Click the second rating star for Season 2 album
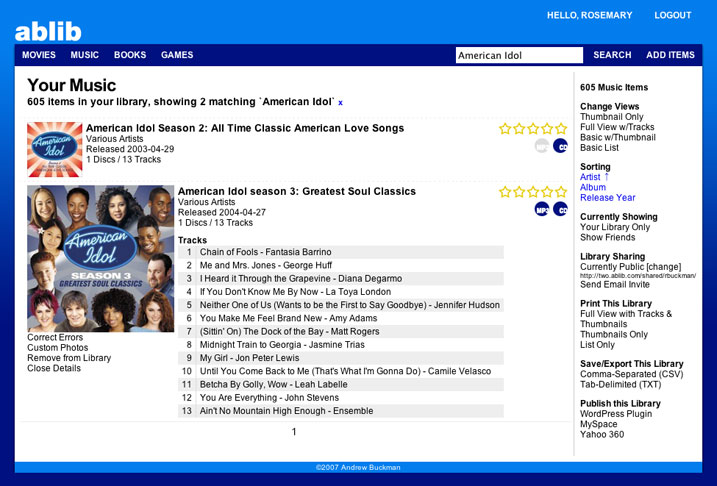The image size is (717, 486). point(519,128)
